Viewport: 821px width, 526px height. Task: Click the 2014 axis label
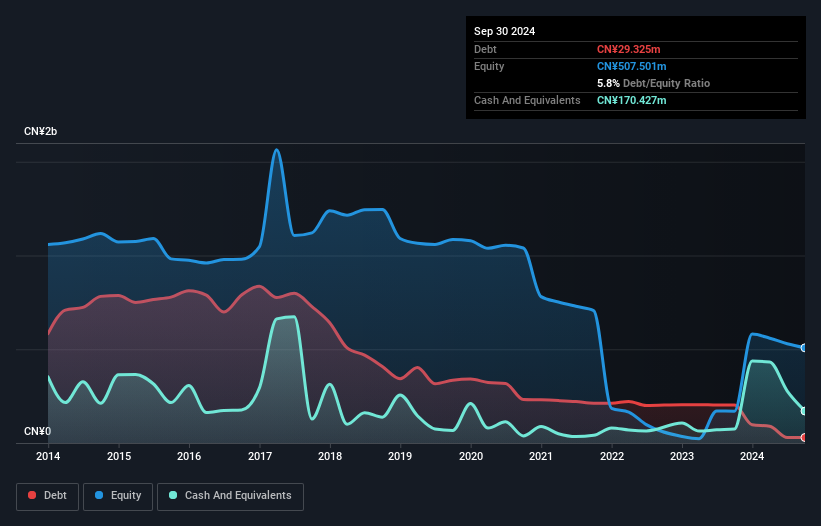click(48, 456)
